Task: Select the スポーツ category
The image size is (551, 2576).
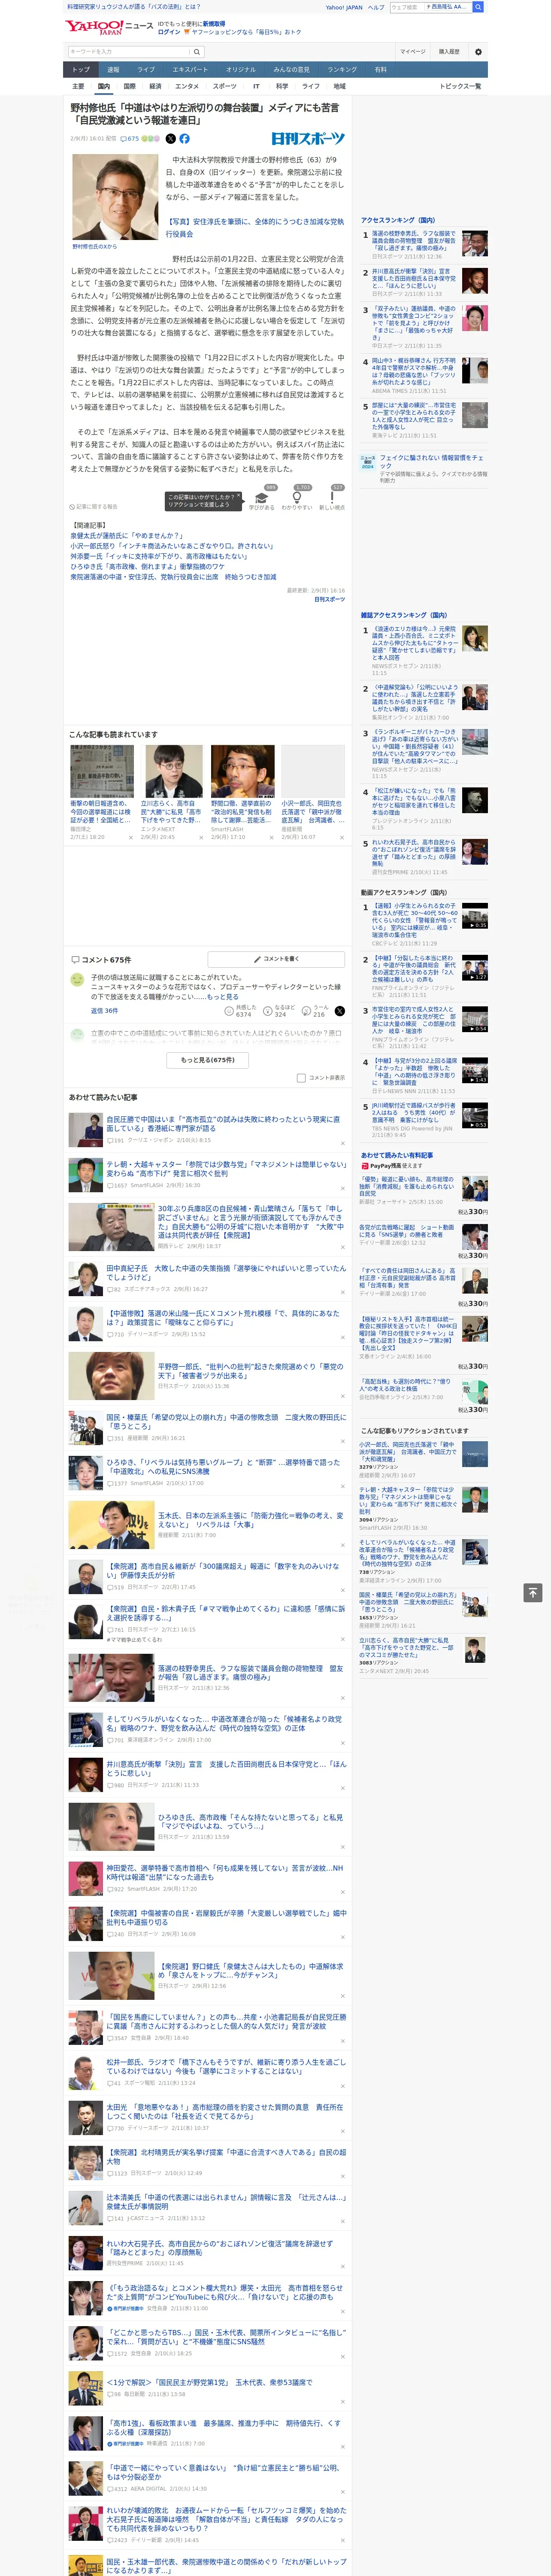Action: [x=225, y=86]
